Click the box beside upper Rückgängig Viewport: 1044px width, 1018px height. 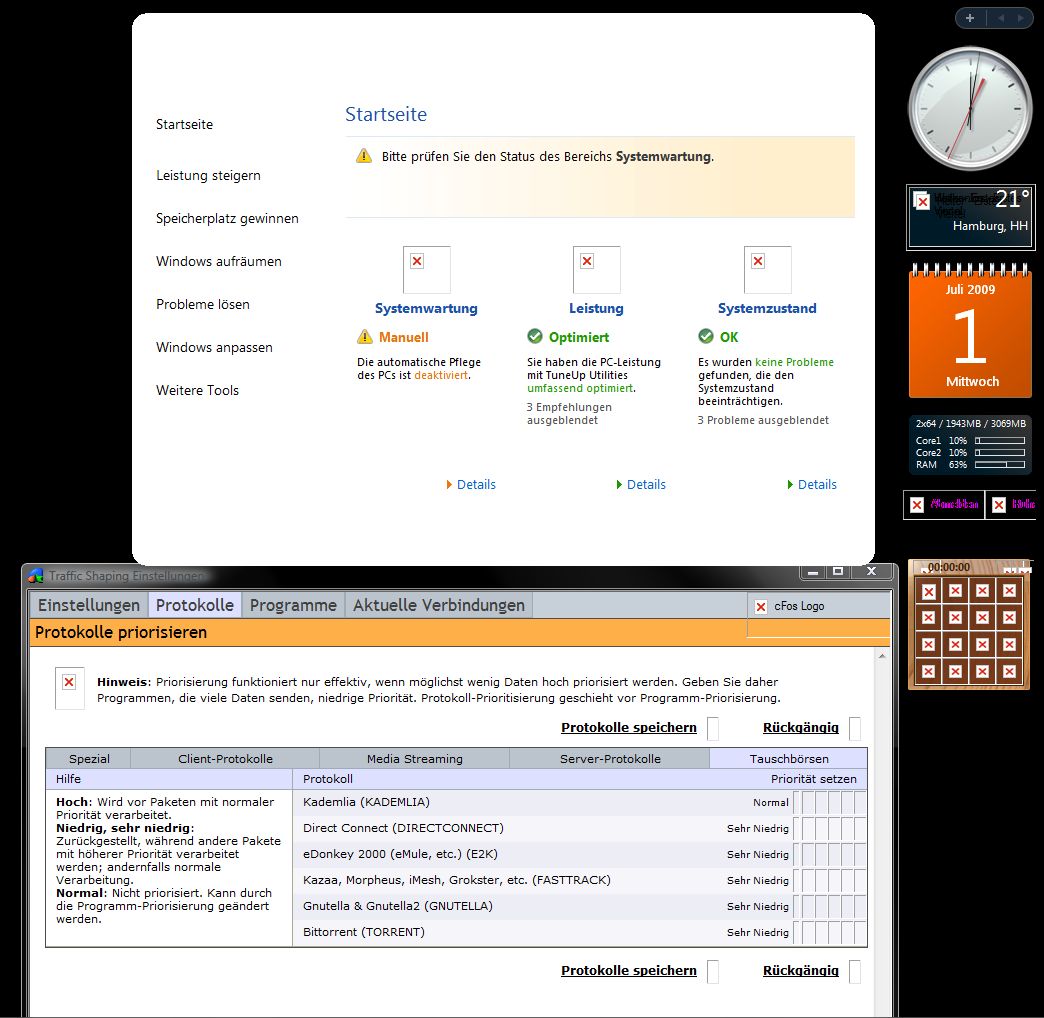855,728
